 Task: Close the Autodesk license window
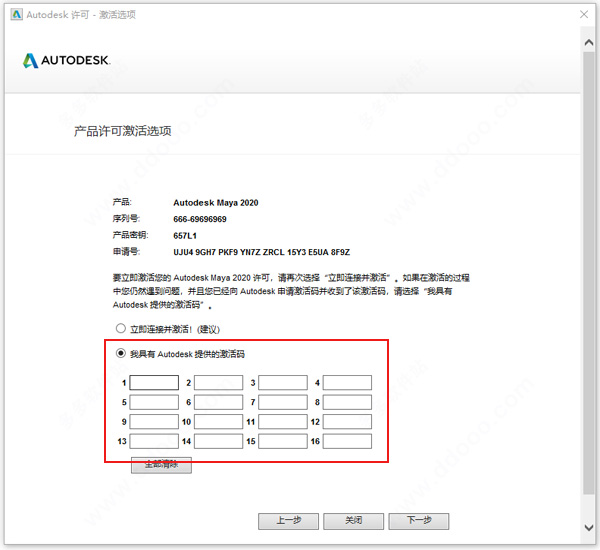tap(584, 15)
